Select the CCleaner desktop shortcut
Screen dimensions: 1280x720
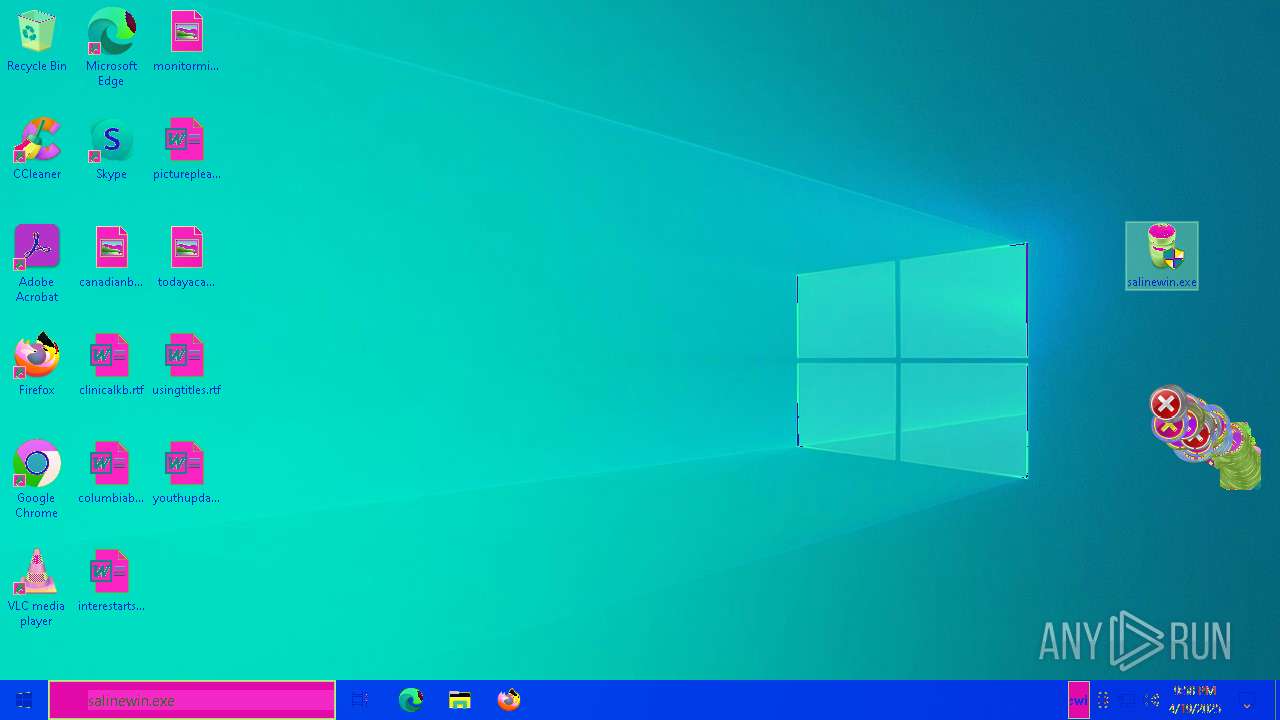(36, 149)
